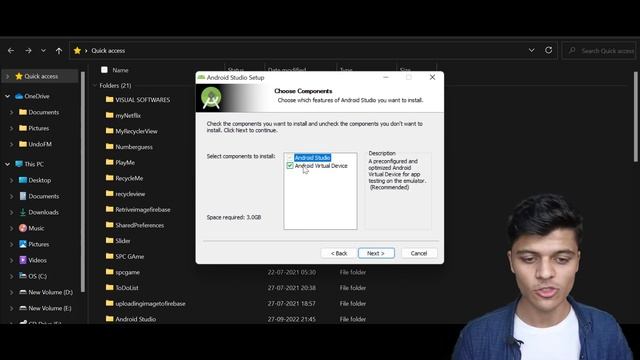640x360 pixels.
Task: Click the Videos icon in sidebar
Action: pyautogui.click(x=23, y=260)
